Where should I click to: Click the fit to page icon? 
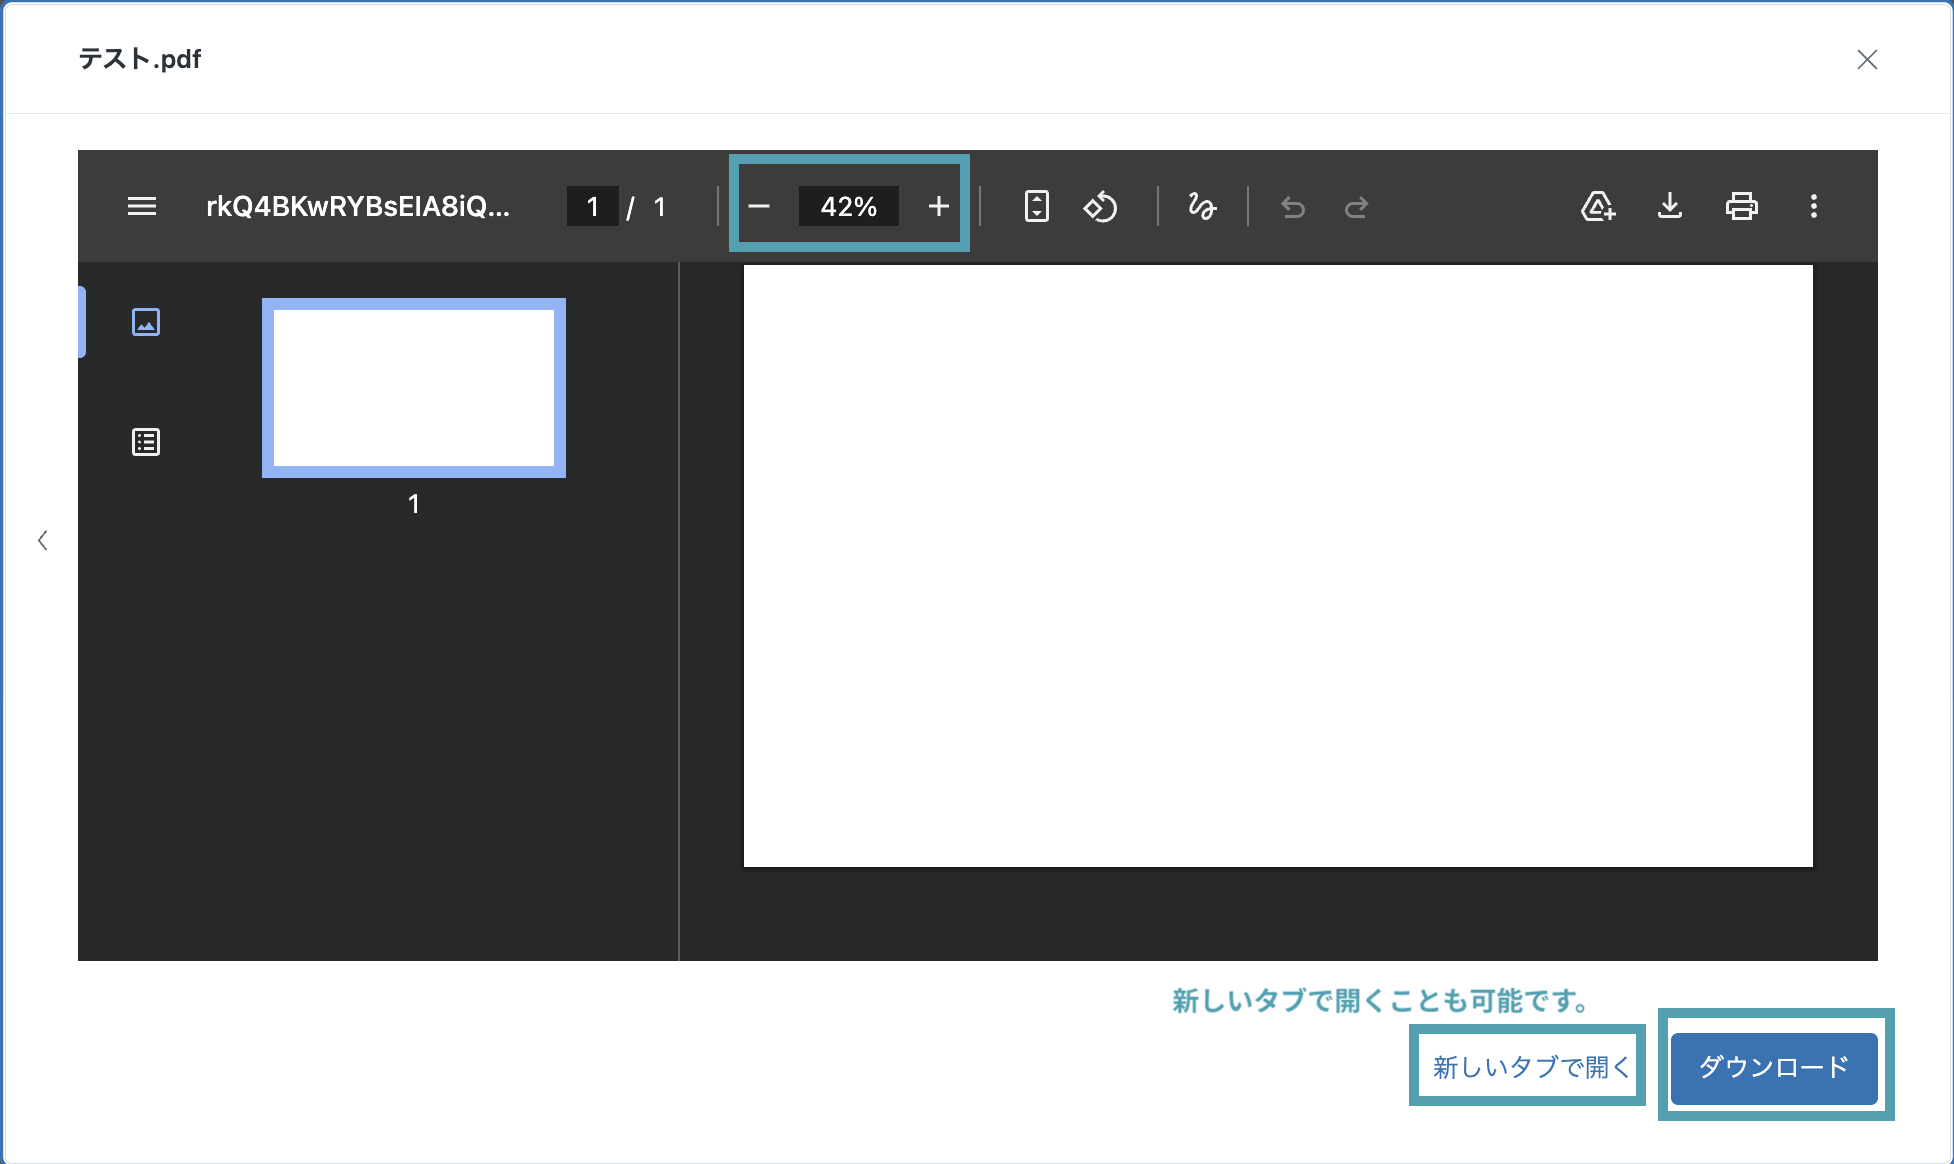coord(1037,207)
